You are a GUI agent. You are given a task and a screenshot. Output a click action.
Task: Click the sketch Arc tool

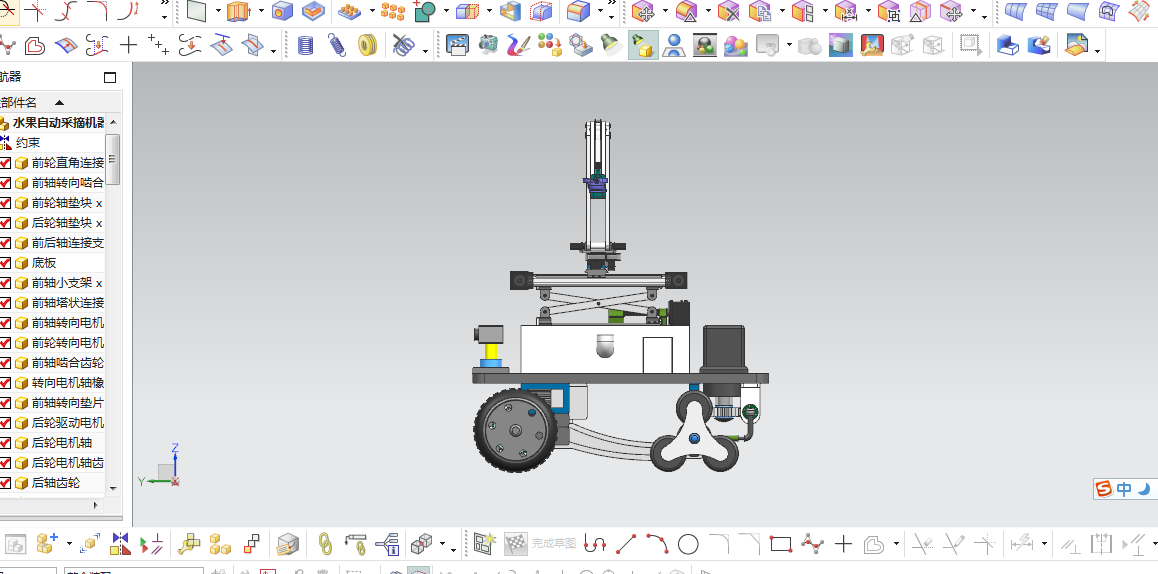tap(657, 545)
